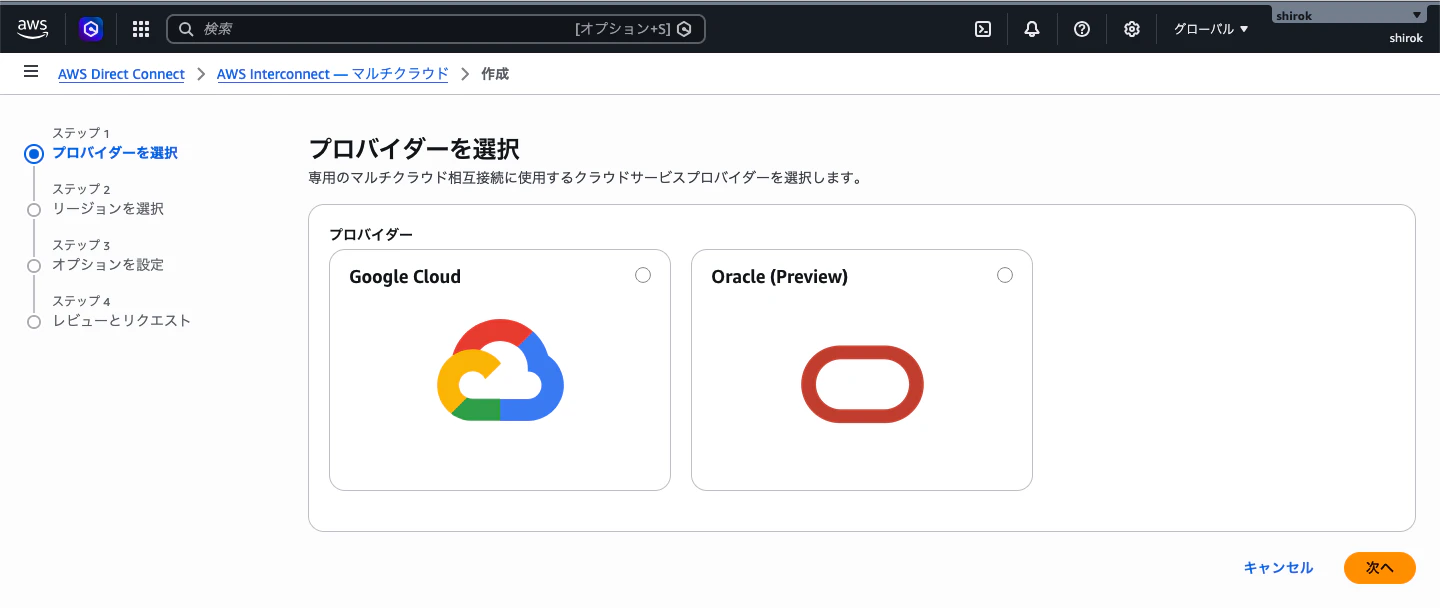Open the services grid menu icon
This screenshot has width=1440, height=608.
pyautogui.click(x=141, y=29)
